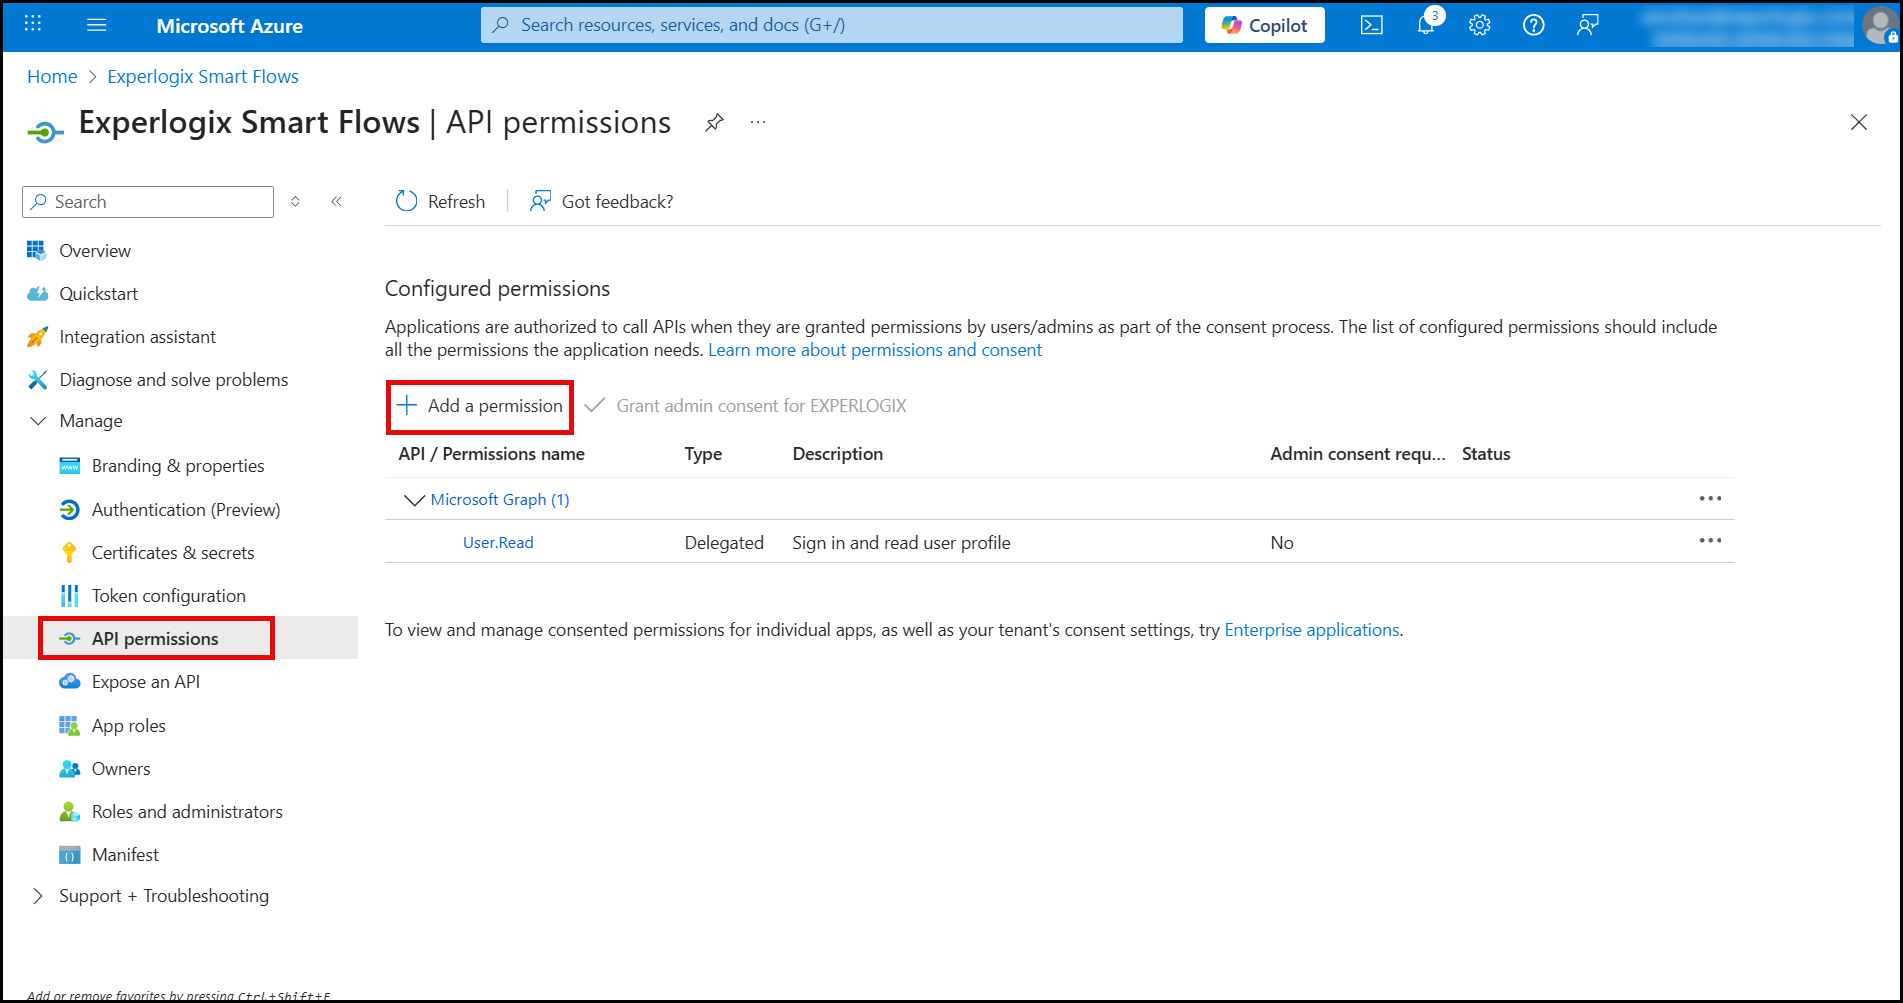Click the Copilot button
This screenshot has height=1003, width=1903.
click(1265, 25)
